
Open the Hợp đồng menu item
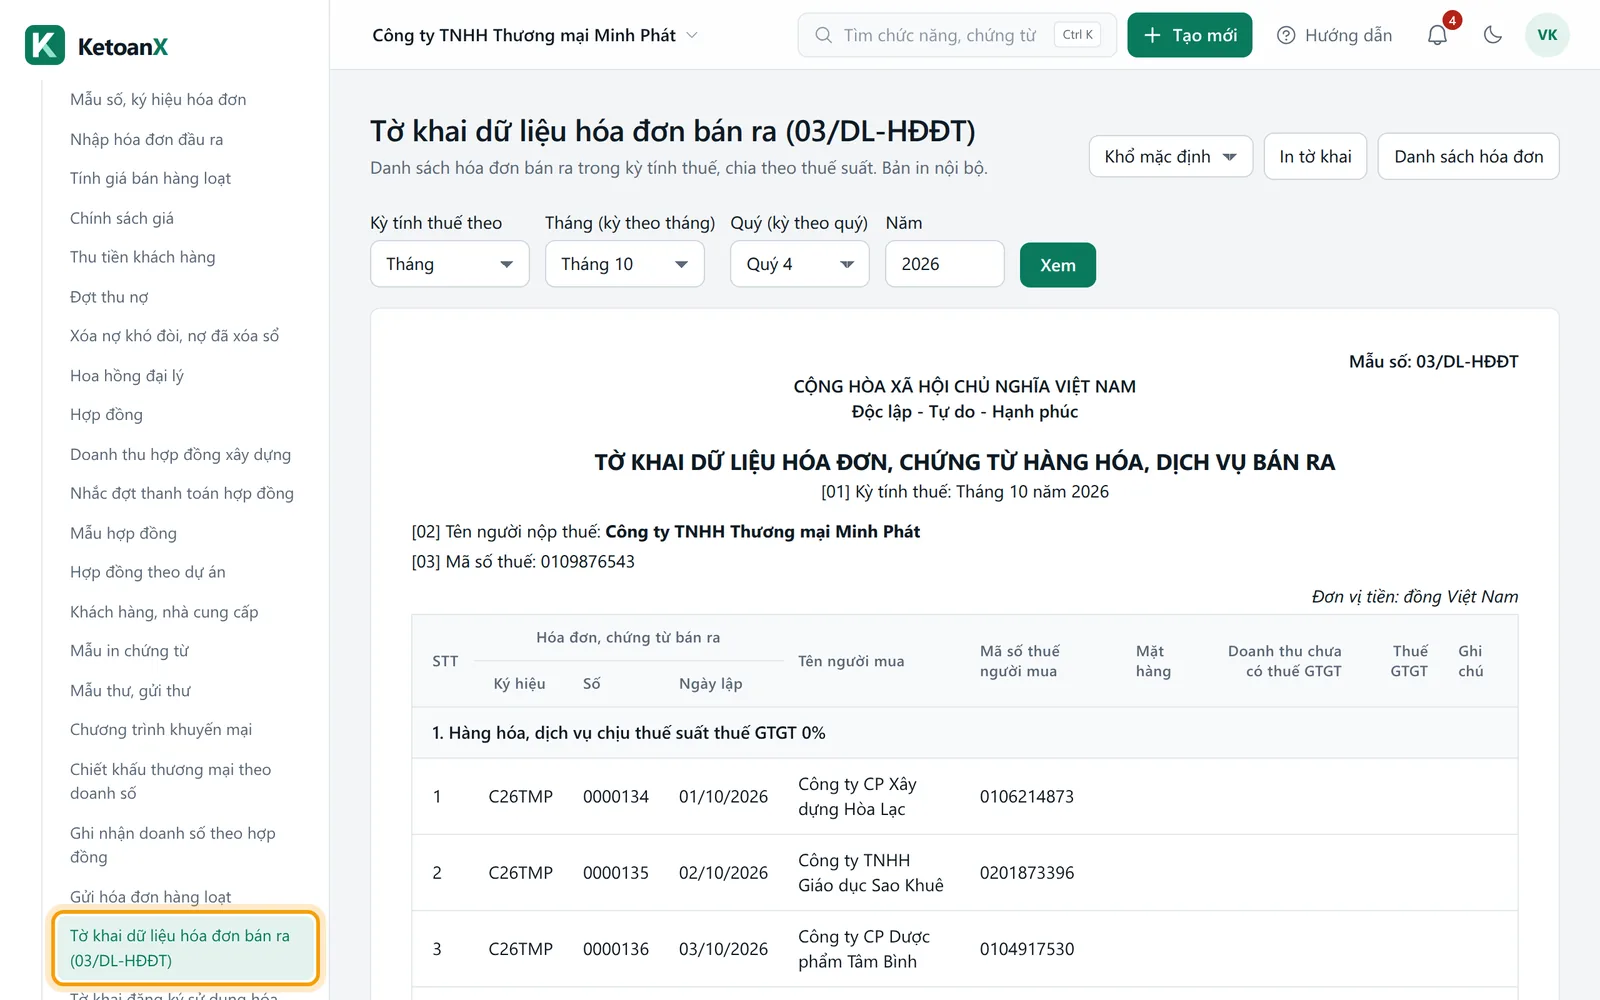(x=107, y=415)
